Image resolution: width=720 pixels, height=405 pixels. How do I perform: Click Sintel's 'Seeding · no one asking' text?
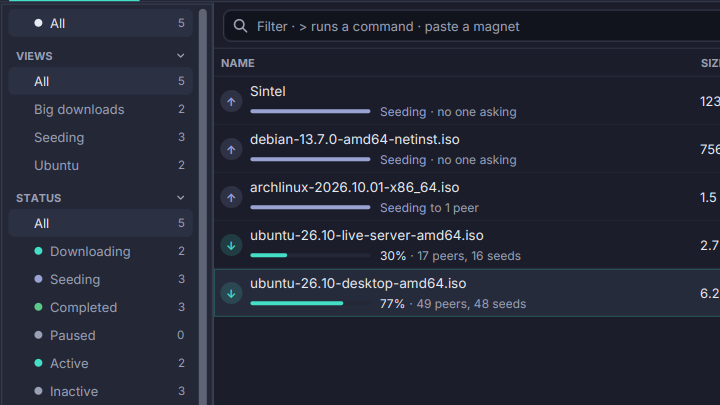(448, 112)
